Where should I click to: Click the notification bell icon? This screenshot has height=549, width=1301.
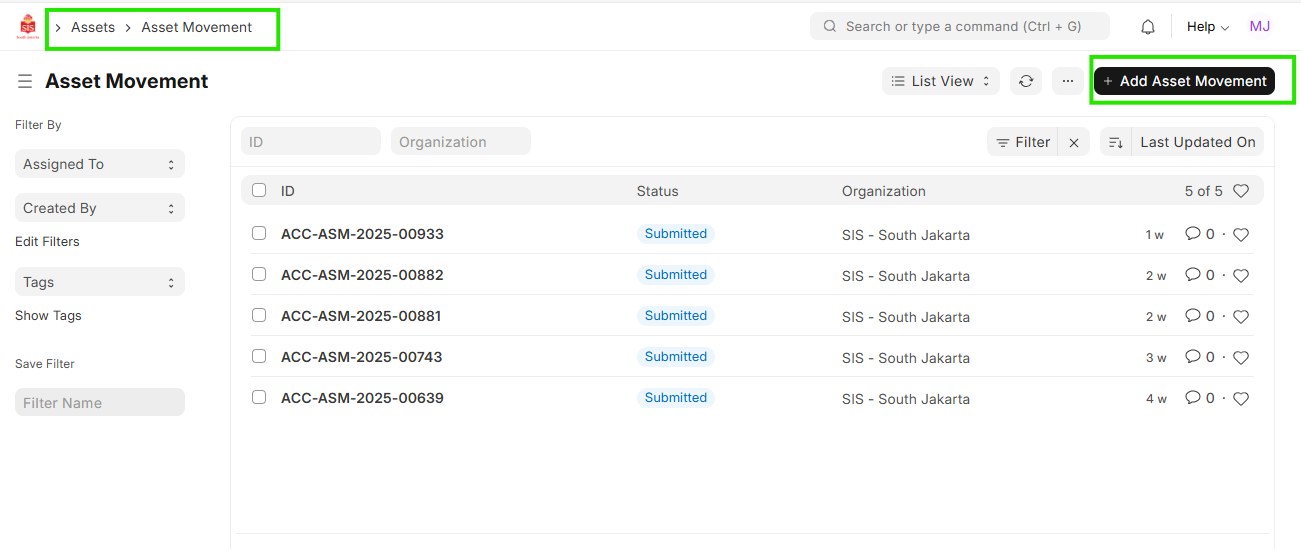[x=1148, y=27]
